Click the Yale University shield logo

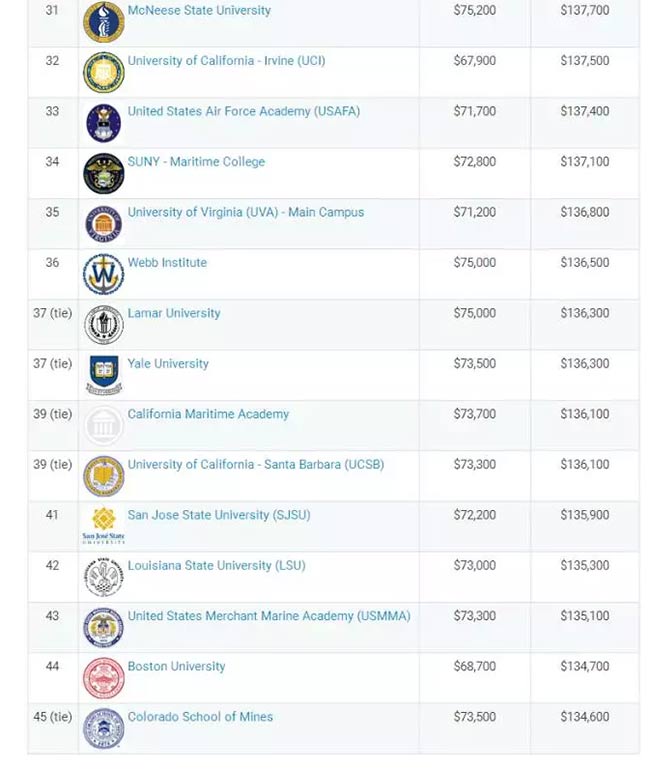pos(103,375)
